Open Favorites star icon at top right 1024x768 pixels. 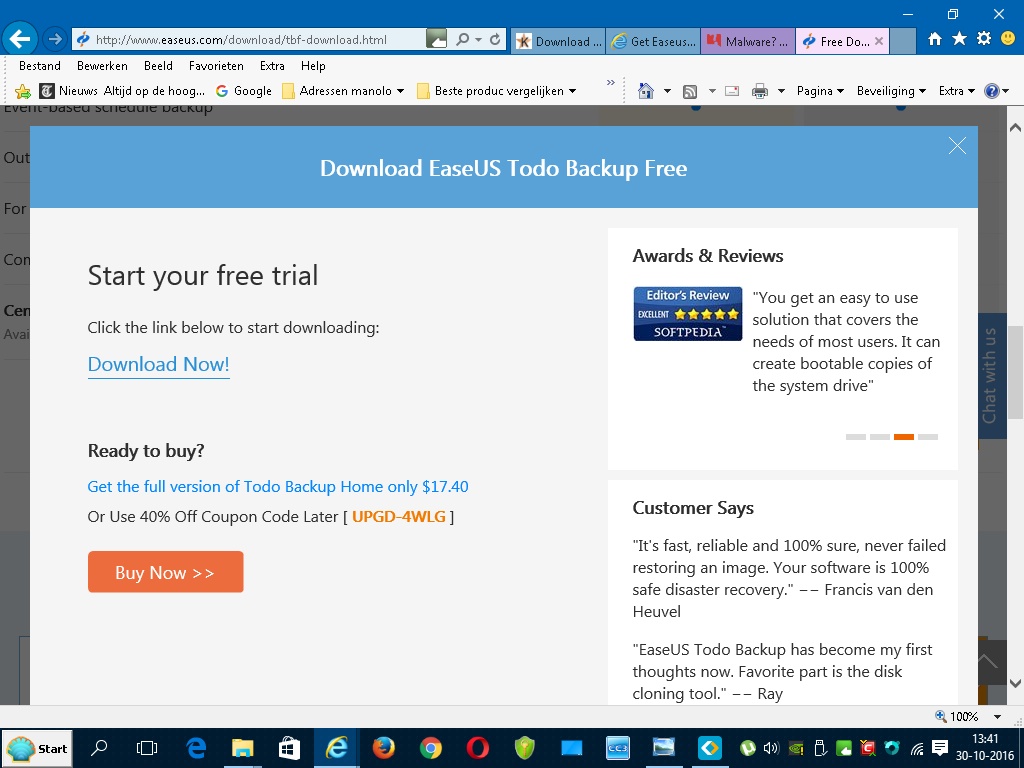[959, 39]
